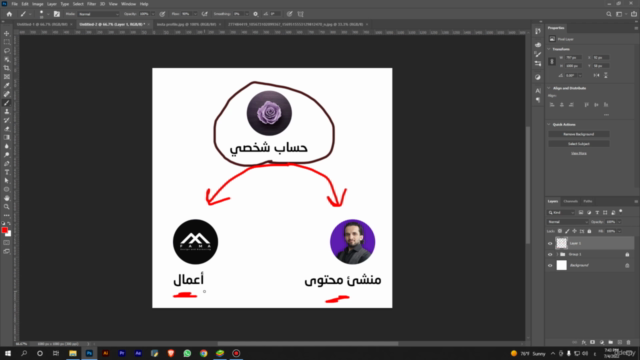
Task: Toggle lock all padlock icon
Action: (x=589, y=231)
